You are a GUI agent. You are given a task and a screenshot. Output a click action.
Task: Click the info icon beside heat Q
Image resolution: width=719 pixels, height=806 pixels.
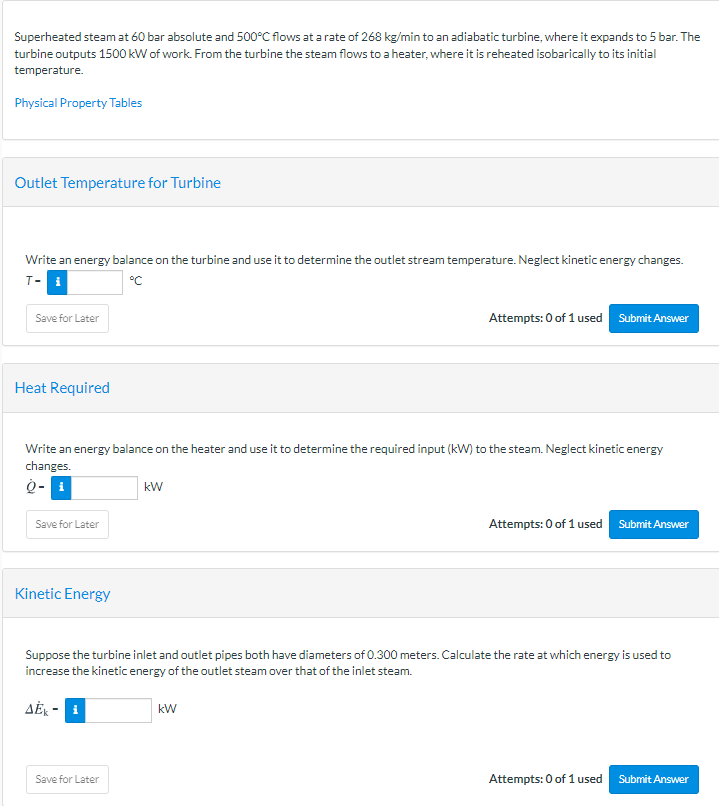[61, 488]
